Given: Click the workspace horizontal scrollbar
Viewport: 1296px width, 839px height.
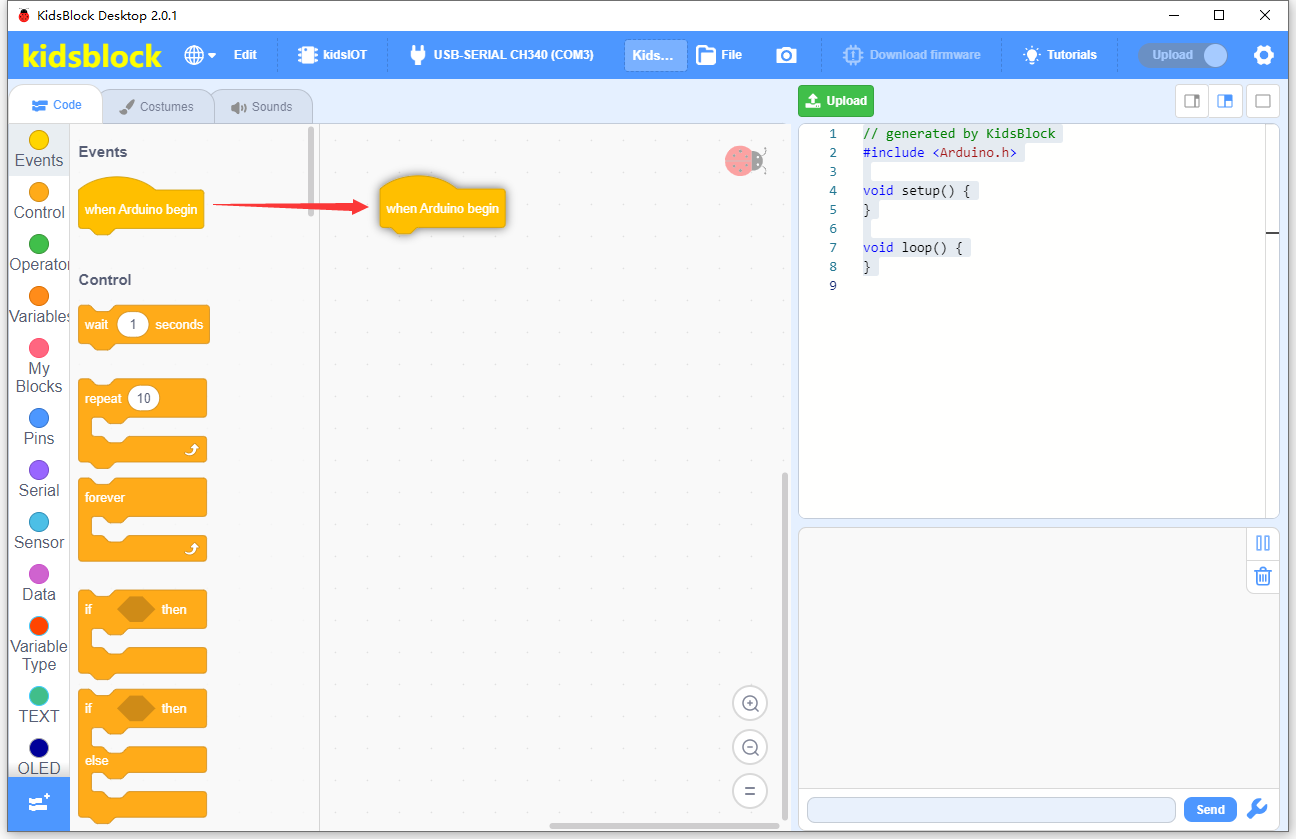Looking at the screenshot, I should pyautogui.click(x=664, y=826).
